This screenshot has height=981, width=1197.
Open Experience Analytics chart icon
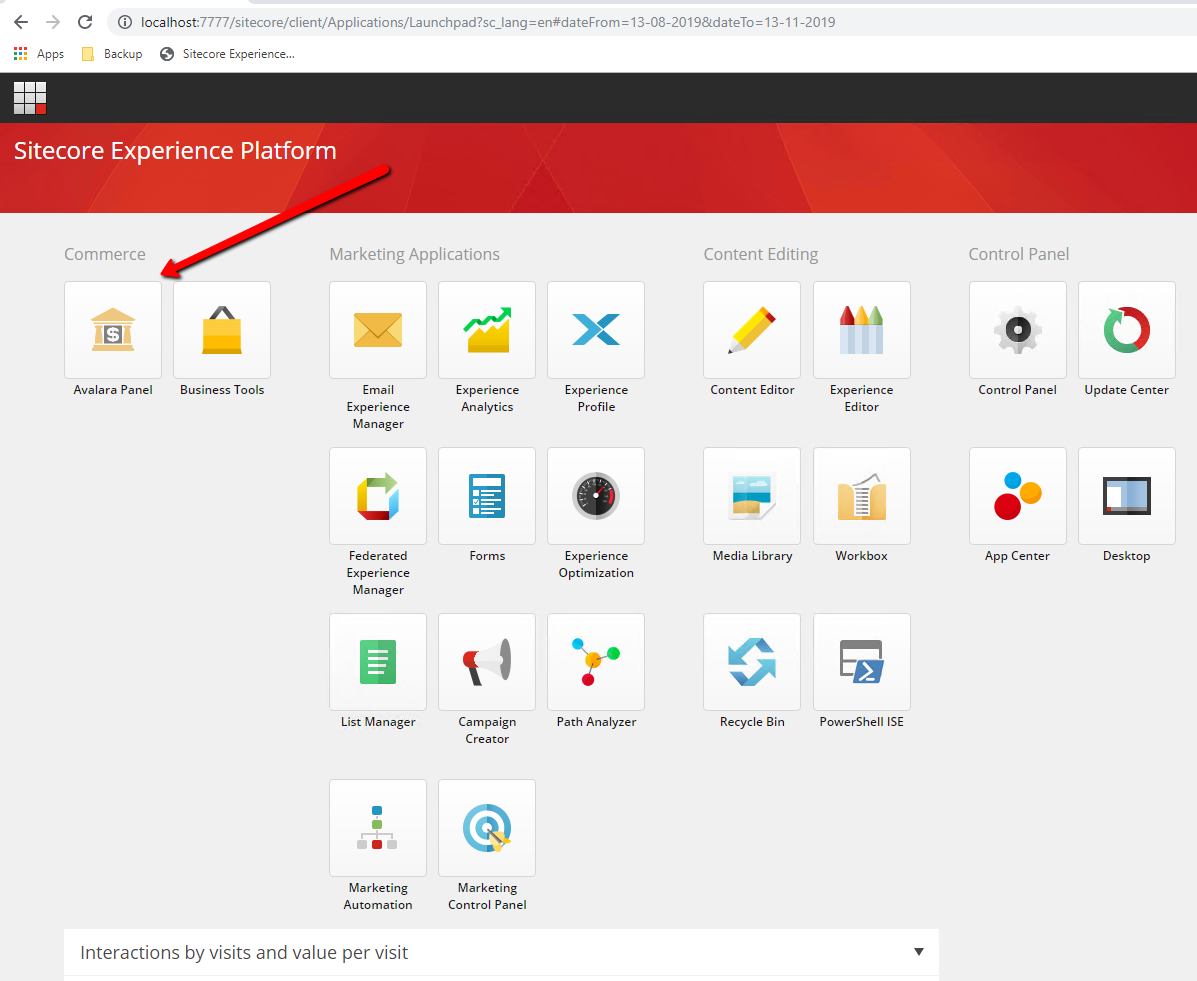click(487, 330)
